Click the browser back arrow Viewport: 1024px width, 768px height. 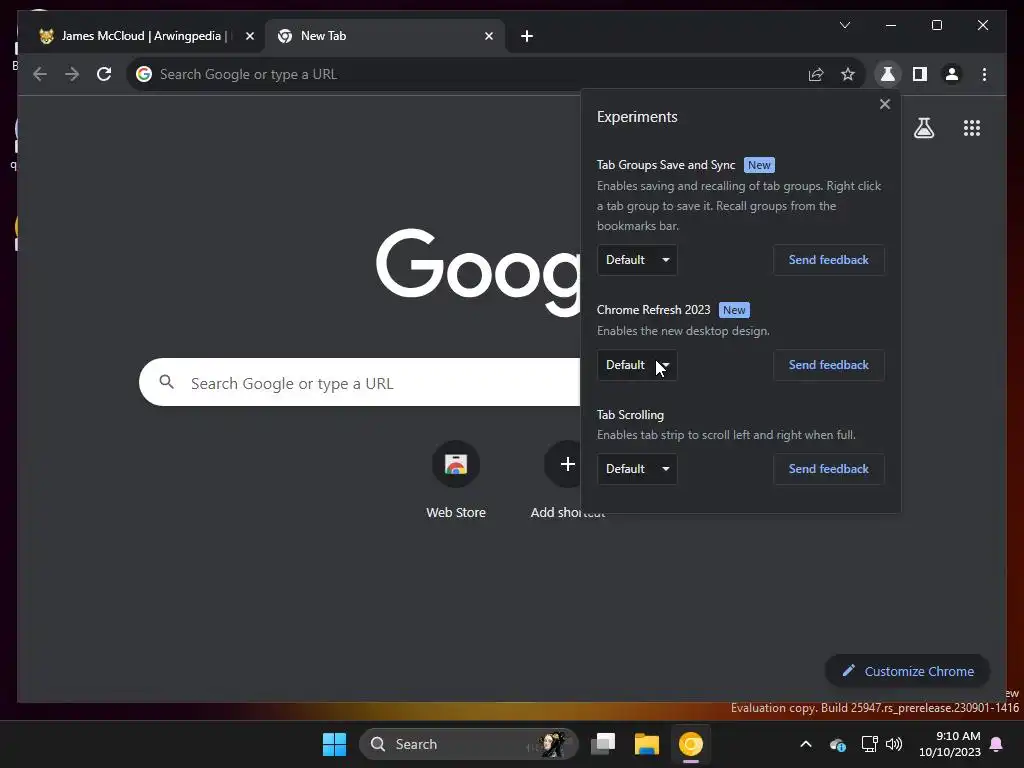pos(40,74)
